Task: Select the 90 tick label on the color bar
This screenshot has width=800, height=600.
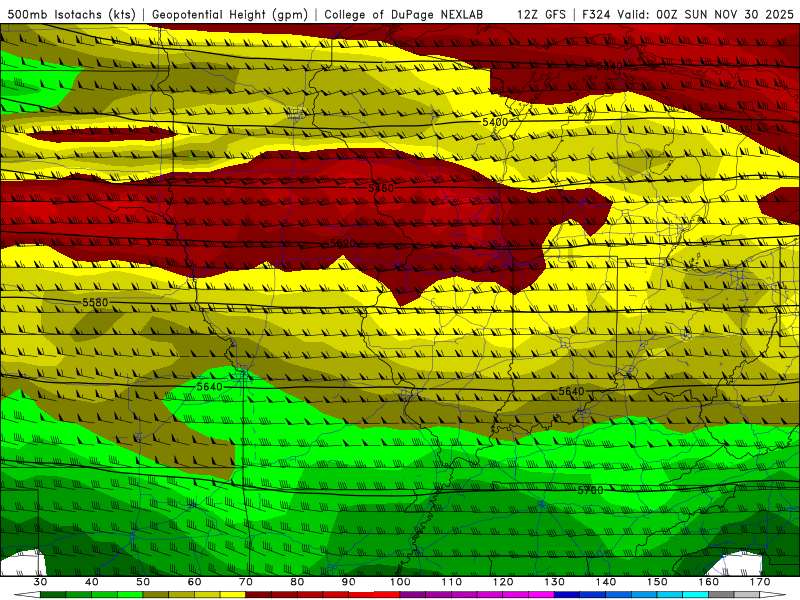Action: point(349,582)
